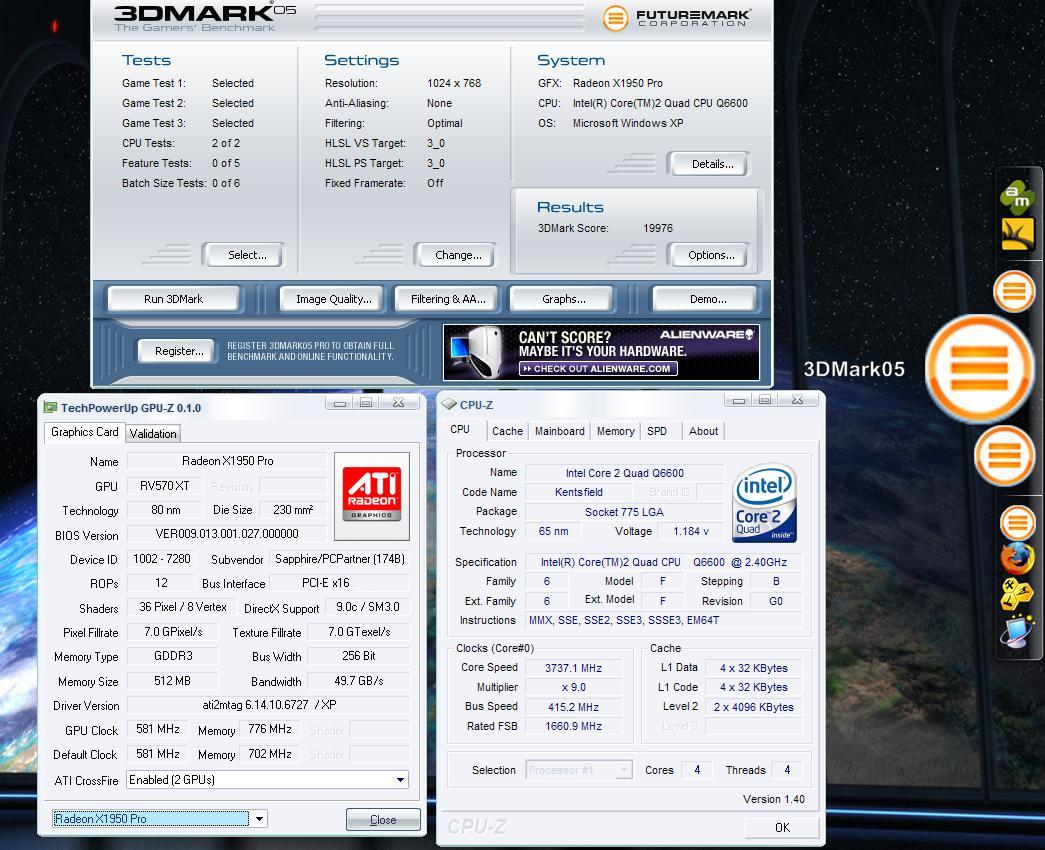Viewport: 1045px width, 850px height.
Task: Select the CPU tab in CPU-Z
Action: pyautogui.click(x=460, y=430)
